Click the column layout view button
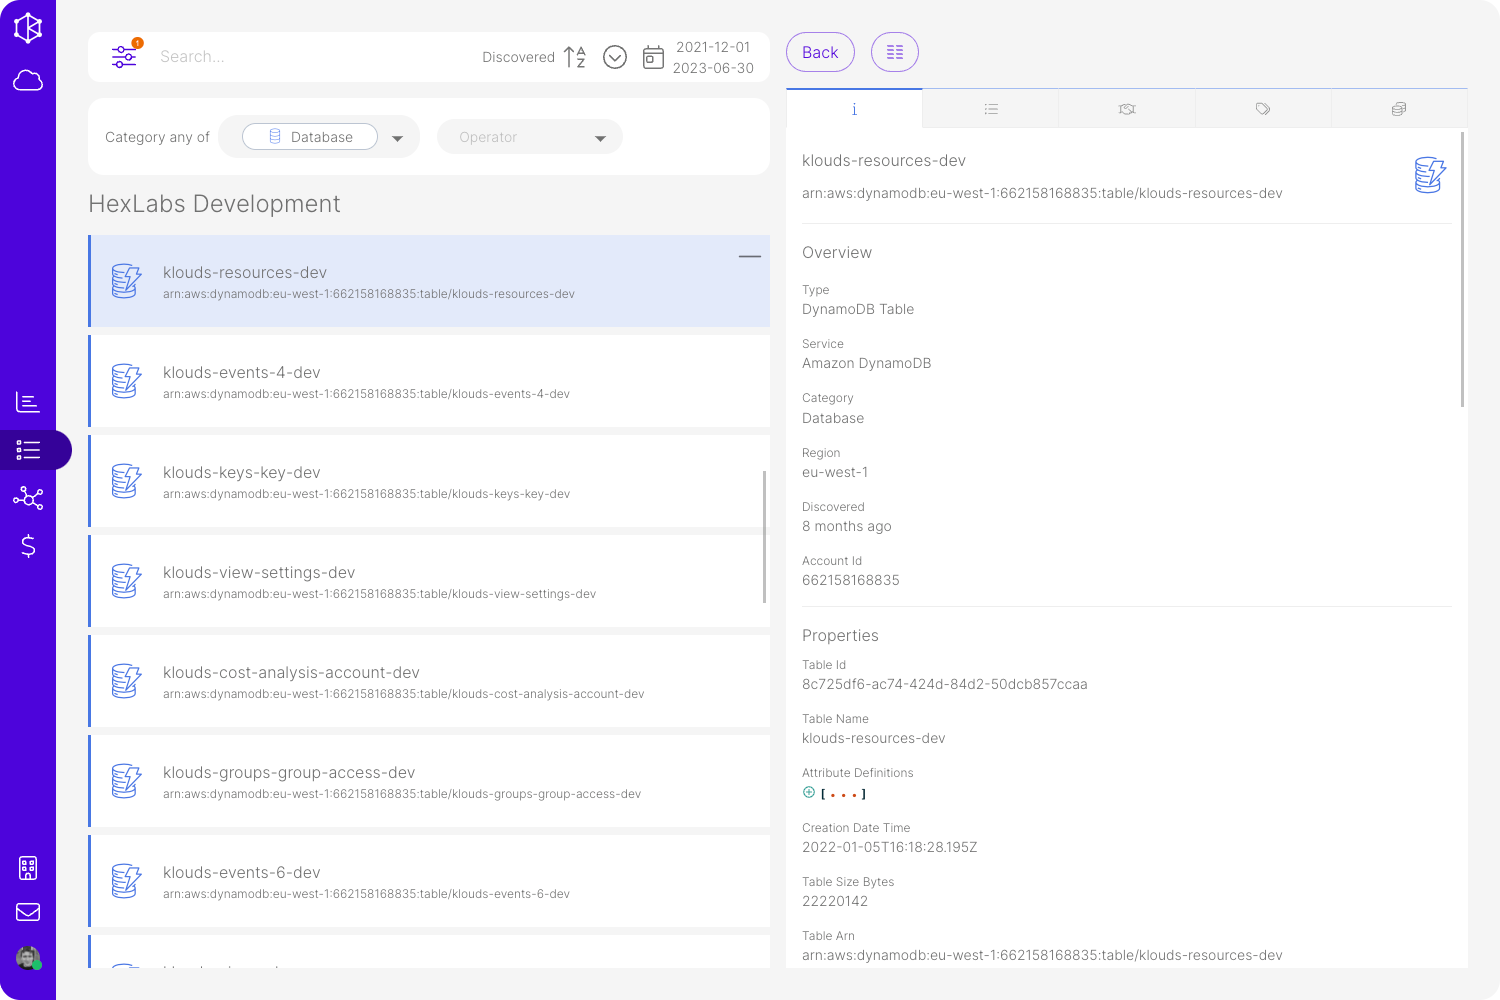 coord(895,52)
